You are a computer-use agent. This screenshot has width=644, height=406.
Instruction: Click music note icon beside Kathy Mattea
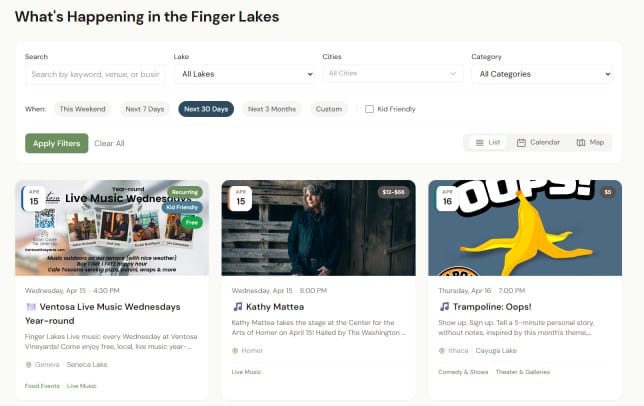[237, 307]
